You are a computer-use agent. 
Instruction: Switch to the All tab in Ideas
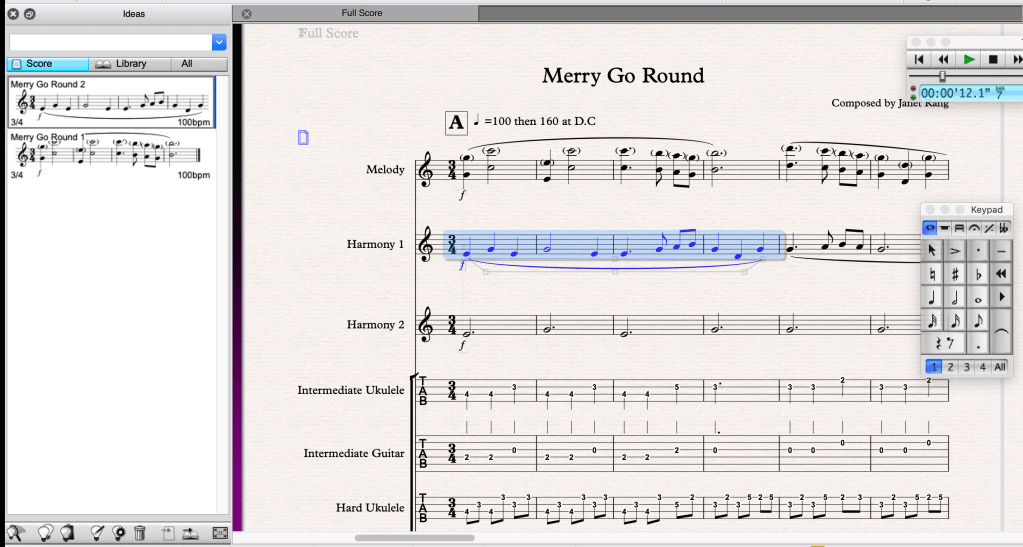187,64
